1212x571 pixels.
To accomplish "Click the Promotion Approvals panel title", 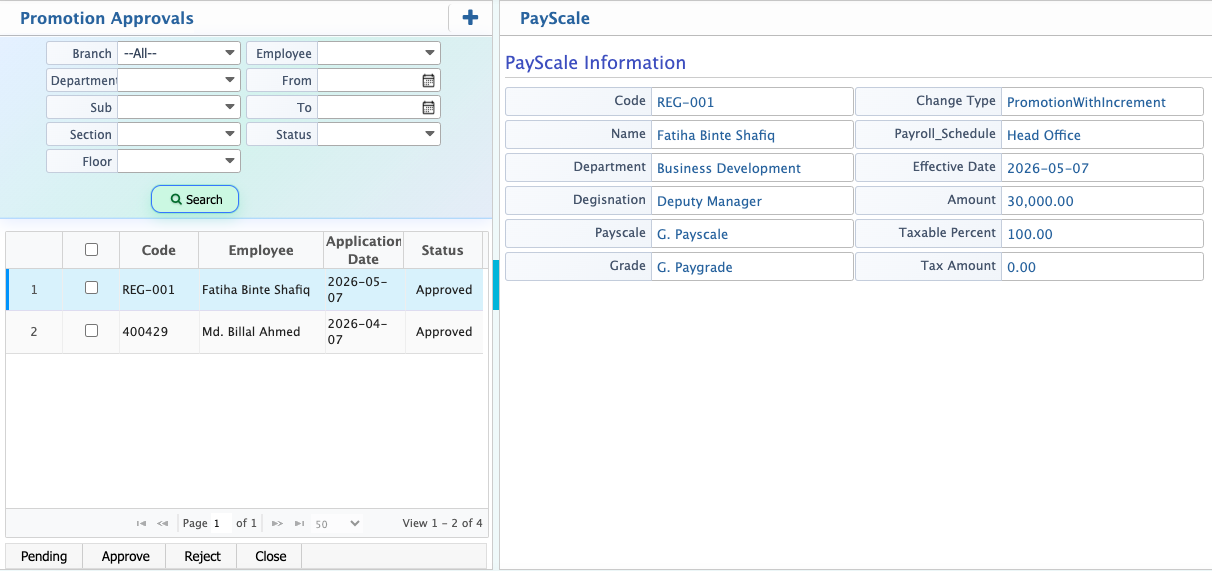I will pyautogui.click(x=107, y=18).
